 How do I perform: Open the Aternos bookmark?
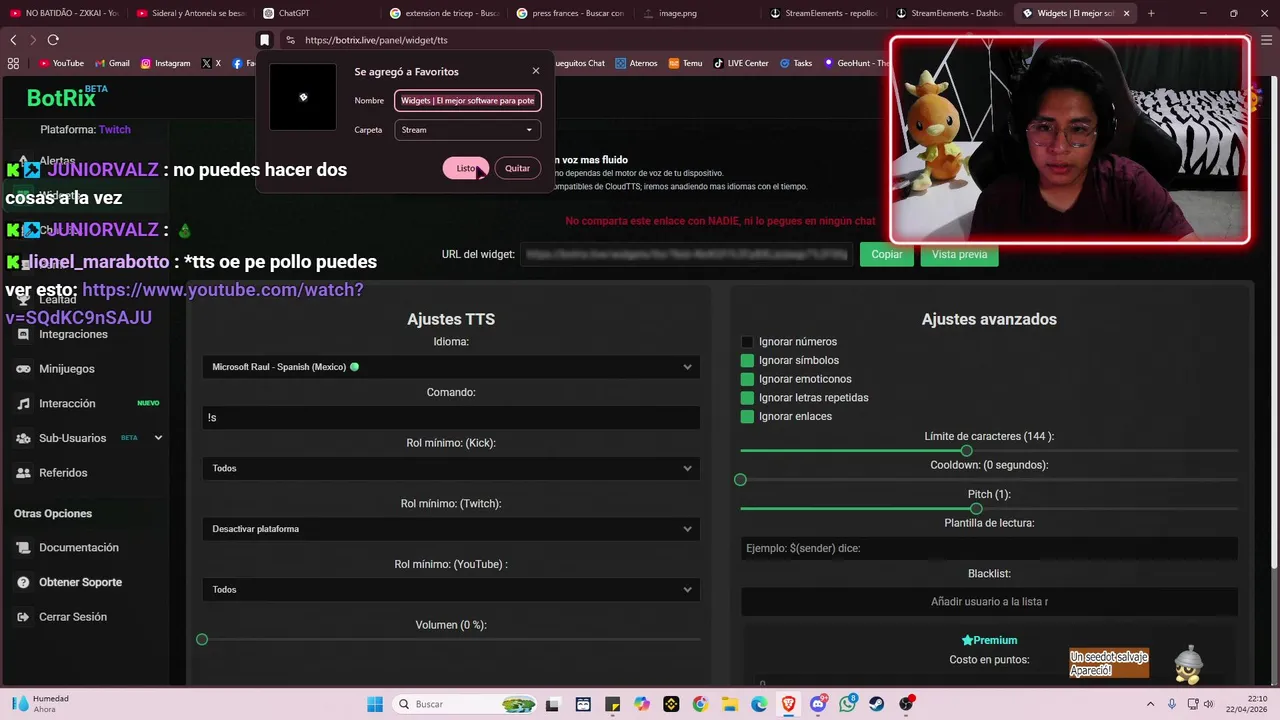636,63
